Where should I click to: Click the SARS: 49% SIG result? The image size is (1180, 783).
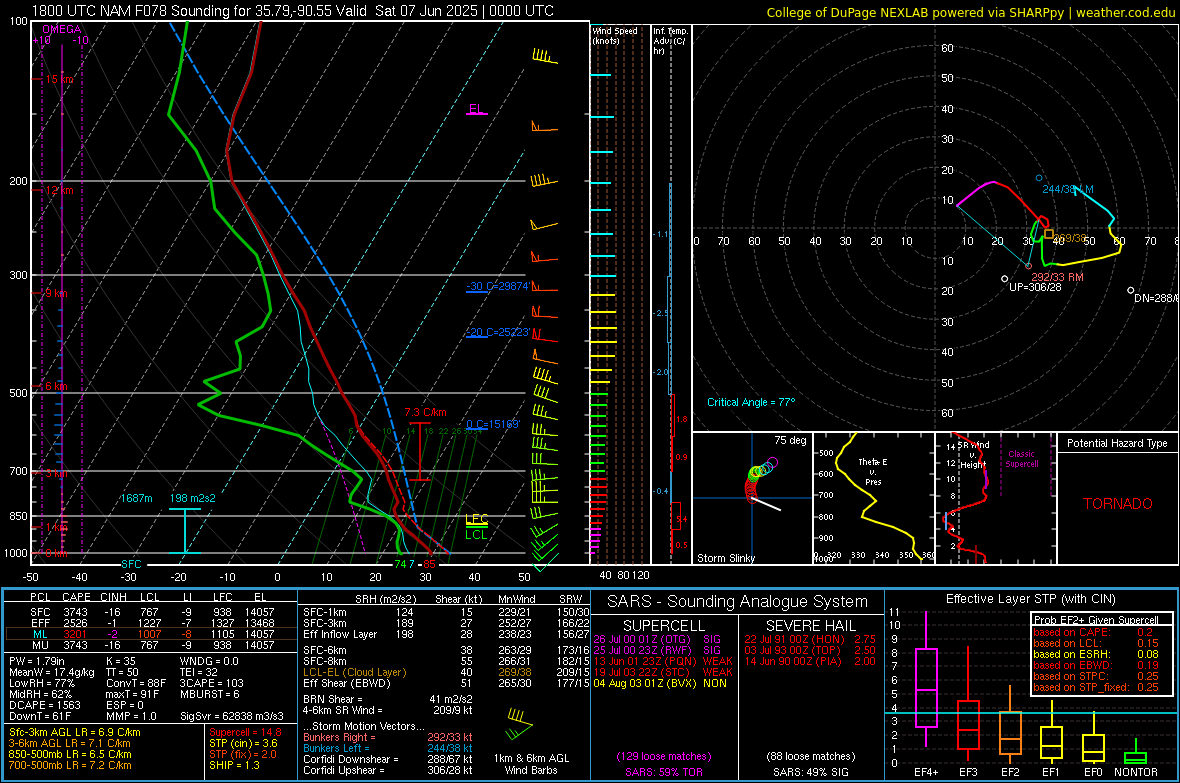click(810, 772)
